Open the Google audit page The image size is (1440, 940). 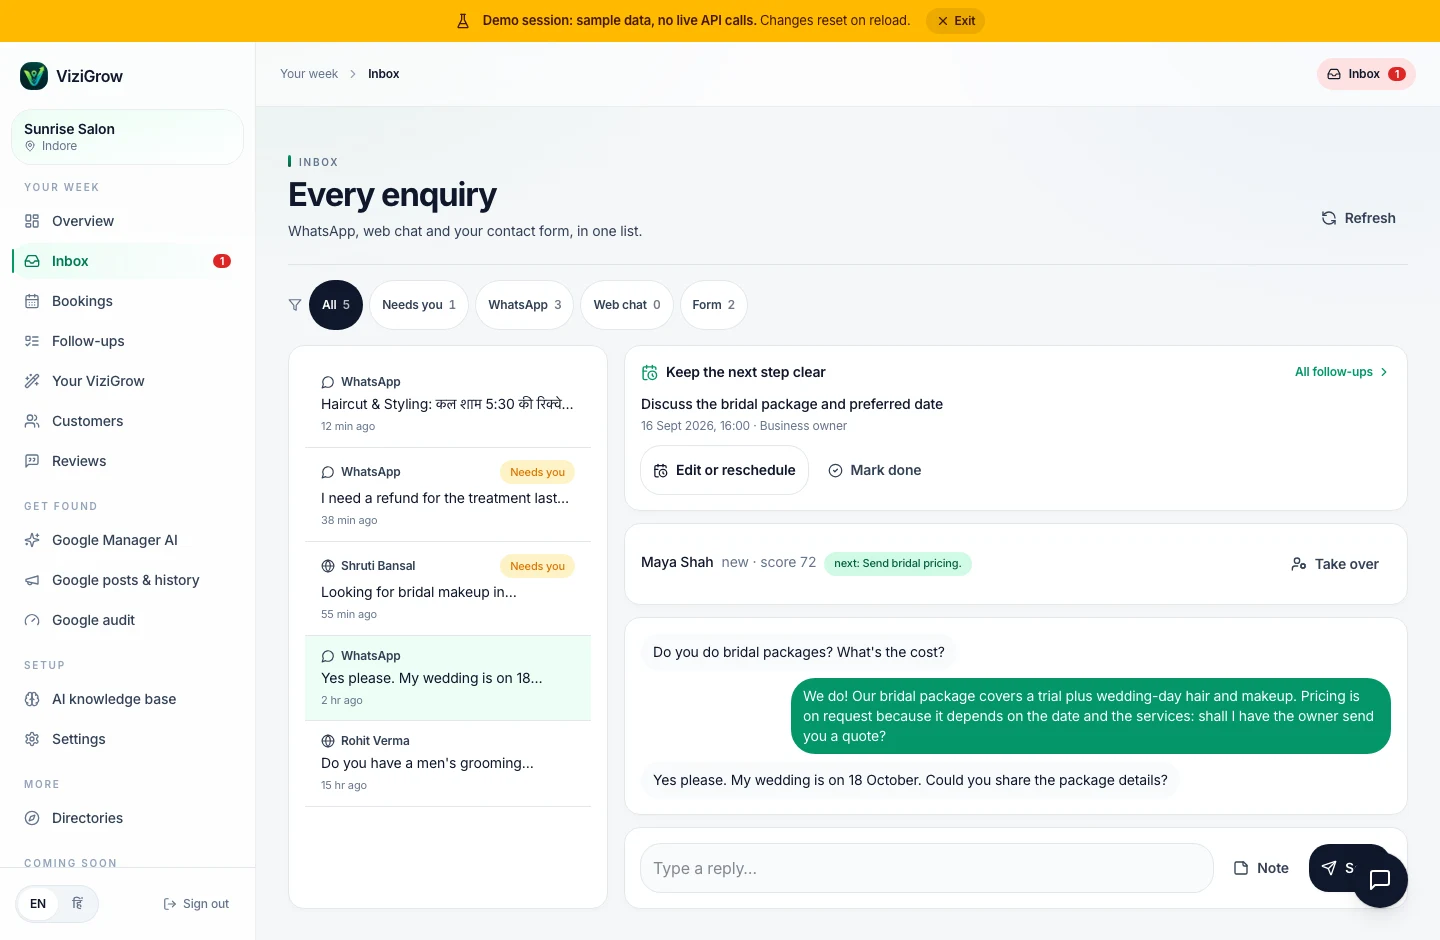(127, 620)
